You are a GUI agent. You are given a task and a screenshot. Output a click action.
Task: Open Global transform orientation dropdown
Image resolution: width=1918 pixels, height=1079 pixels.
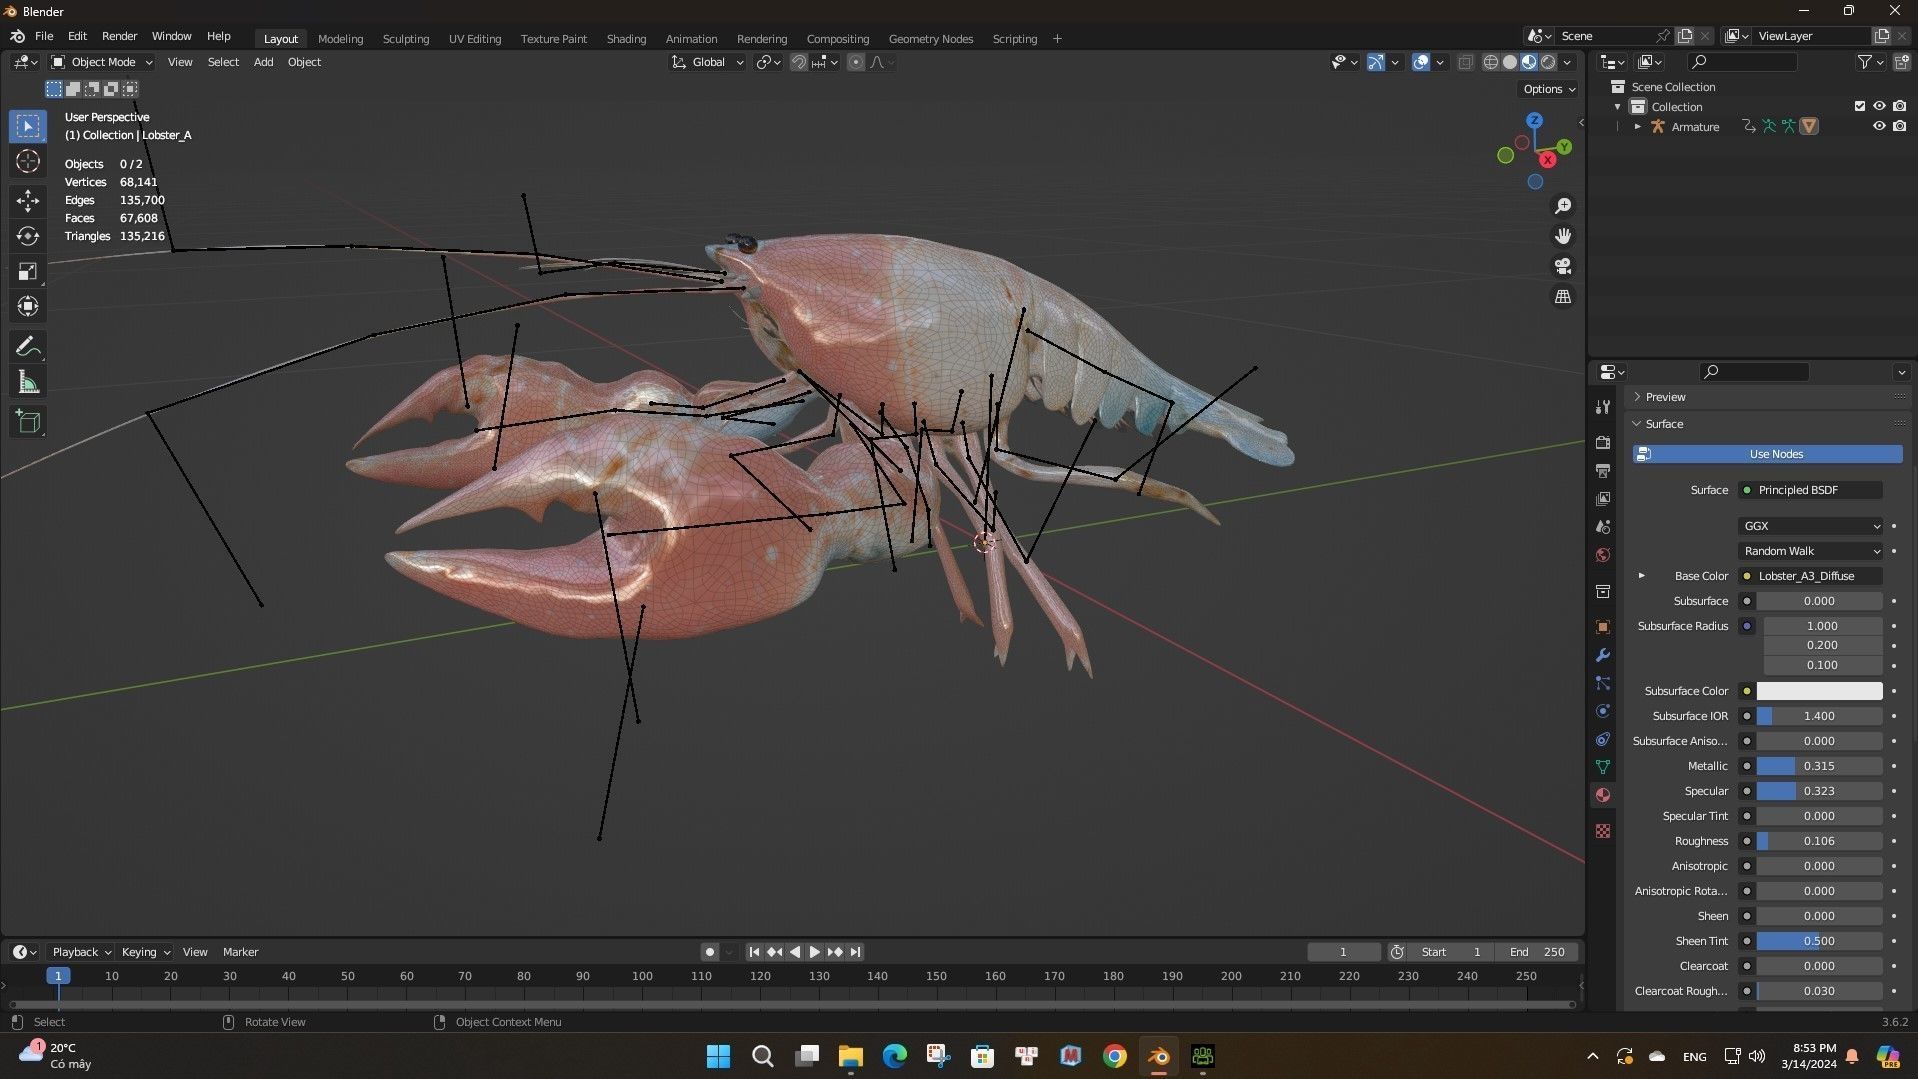tap(708, 62)
